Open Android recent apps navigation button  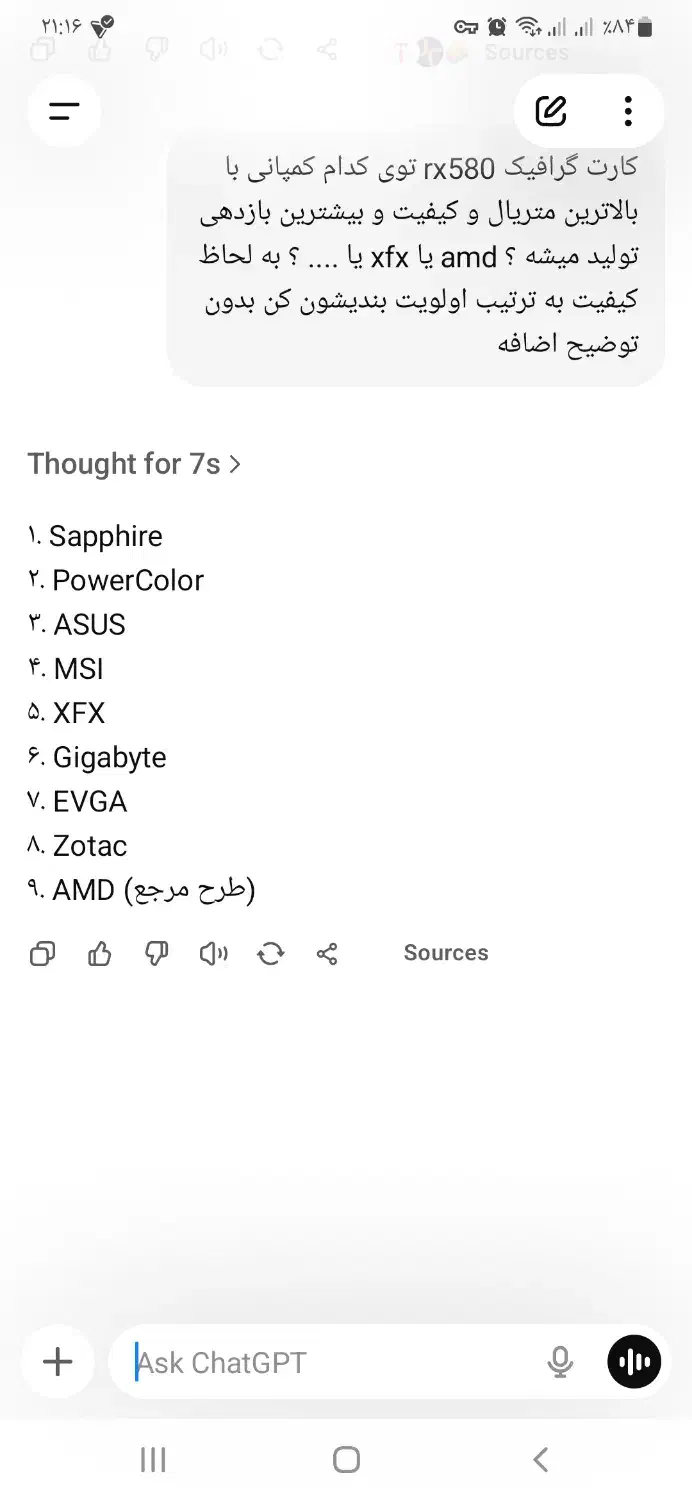[x=153, y=1460]
